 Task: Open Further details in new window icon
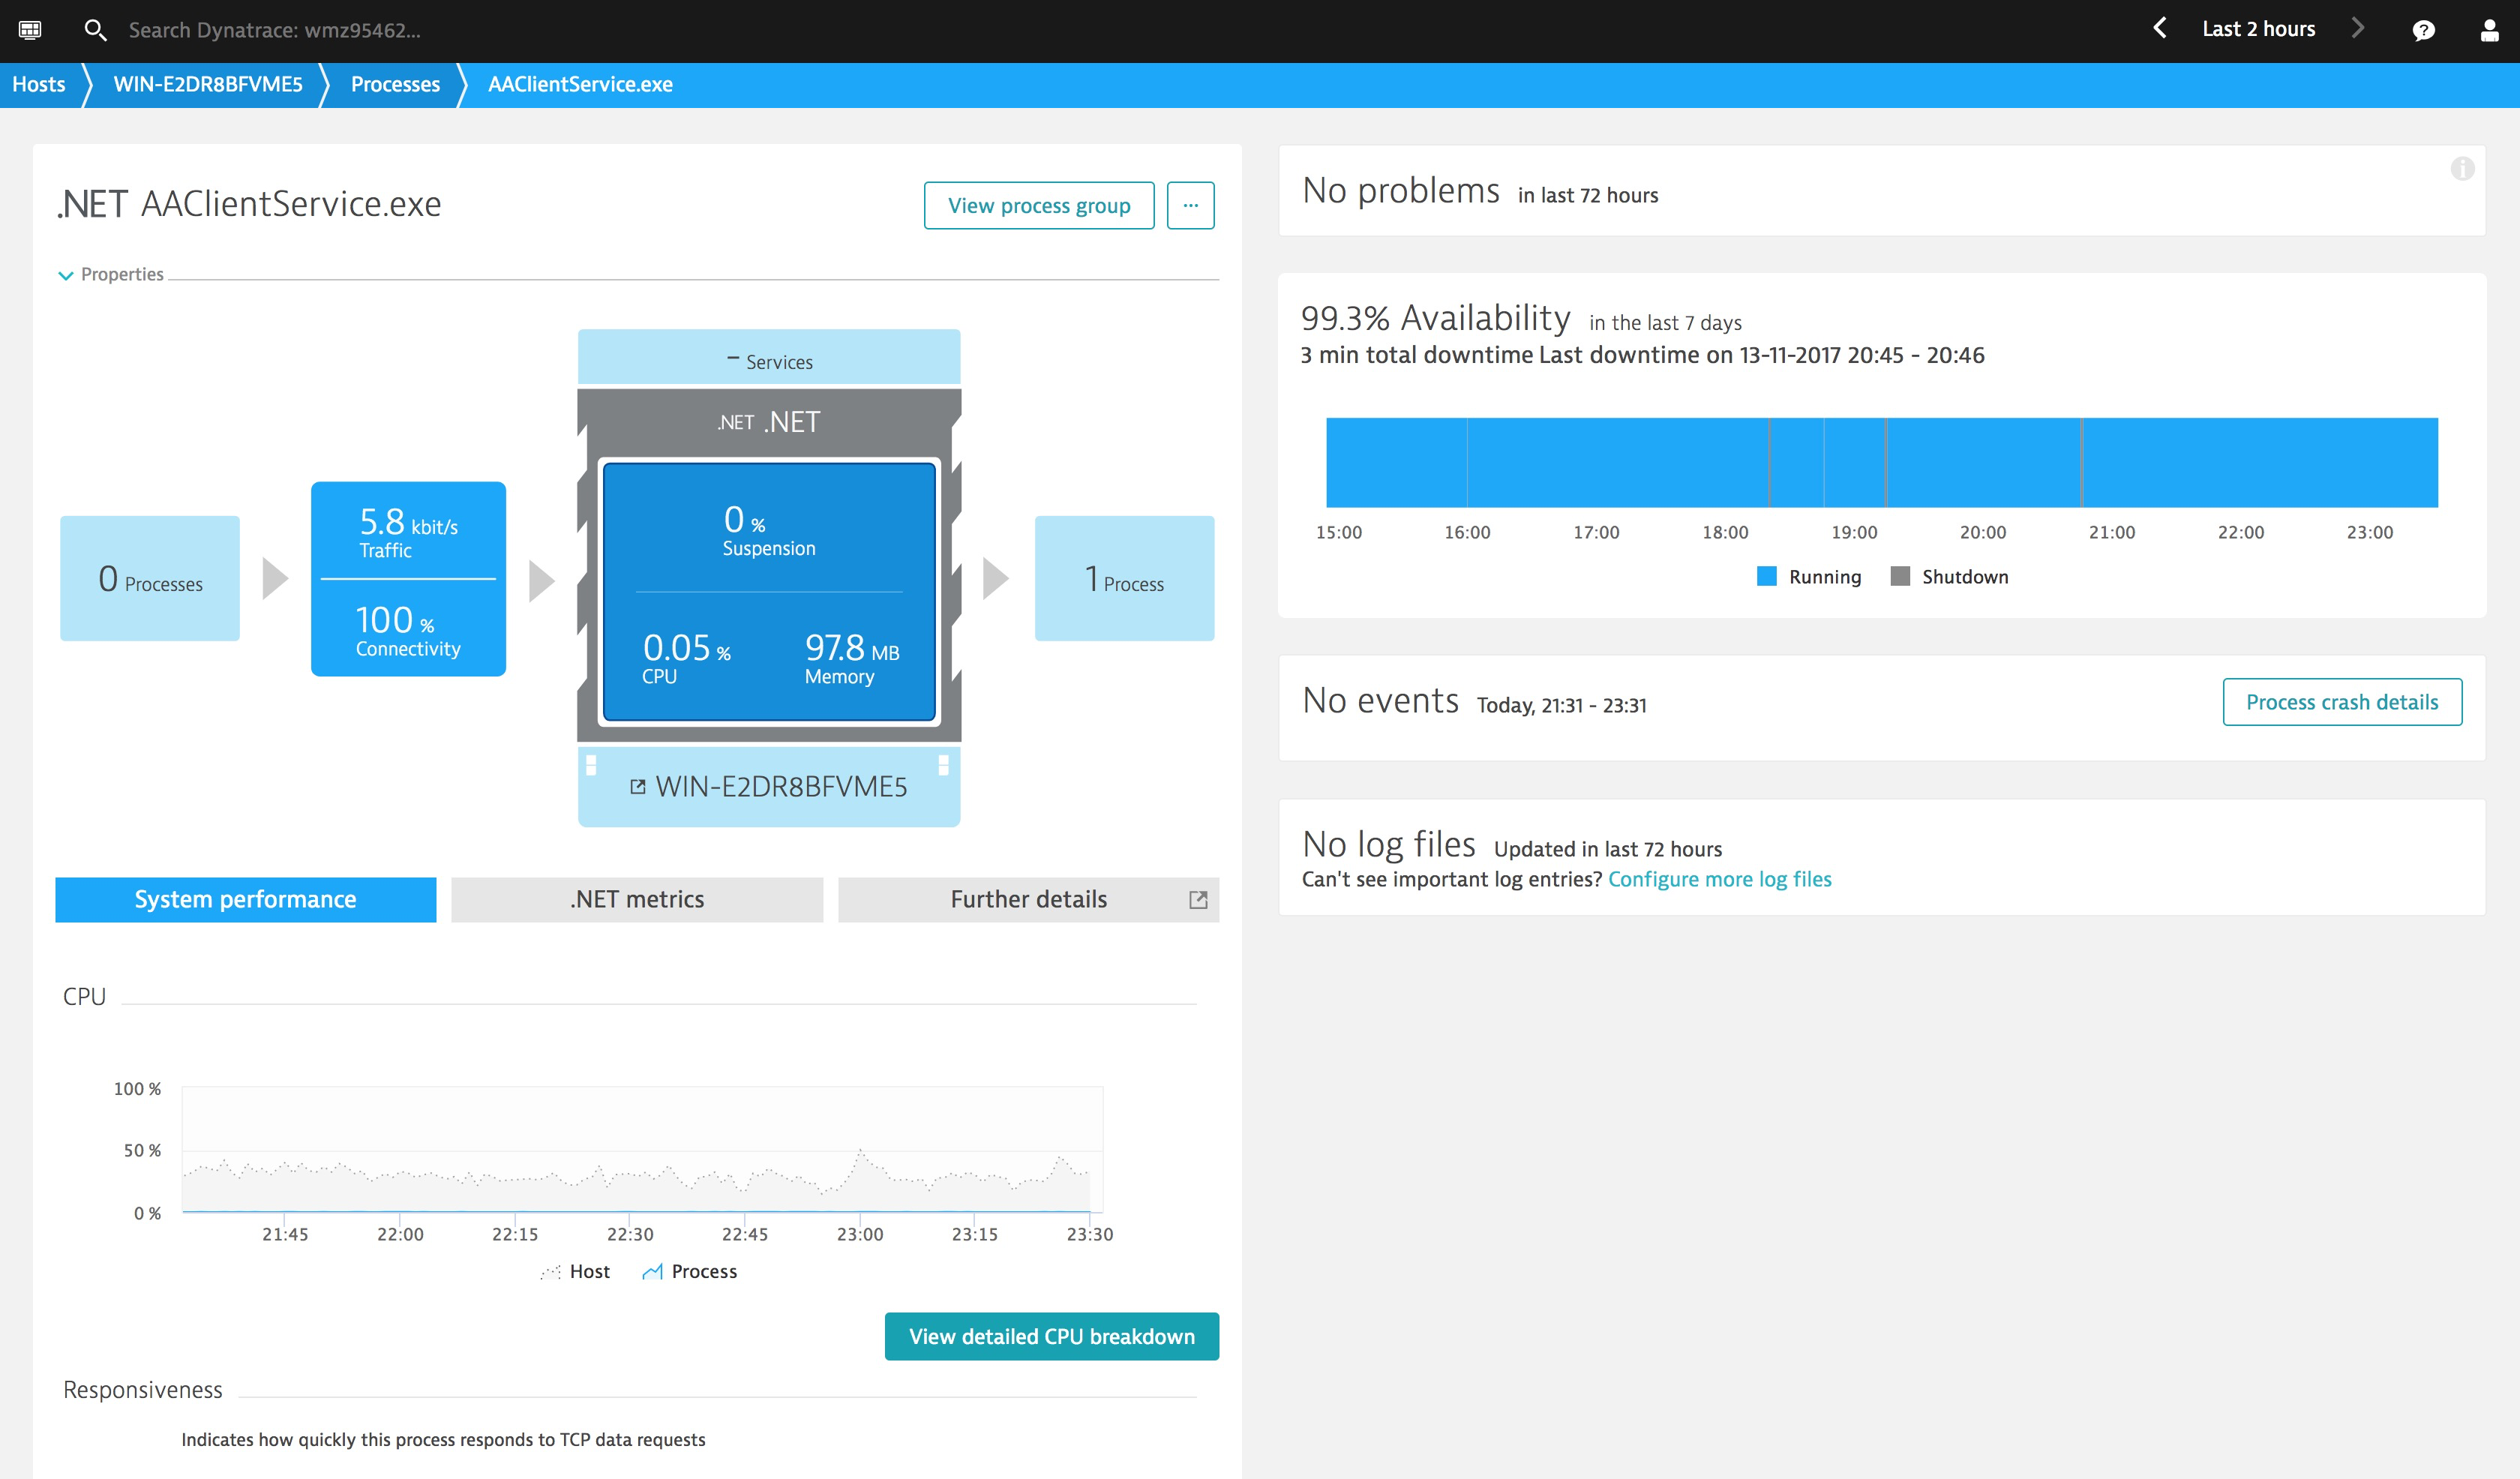(x=1198, y=898)
